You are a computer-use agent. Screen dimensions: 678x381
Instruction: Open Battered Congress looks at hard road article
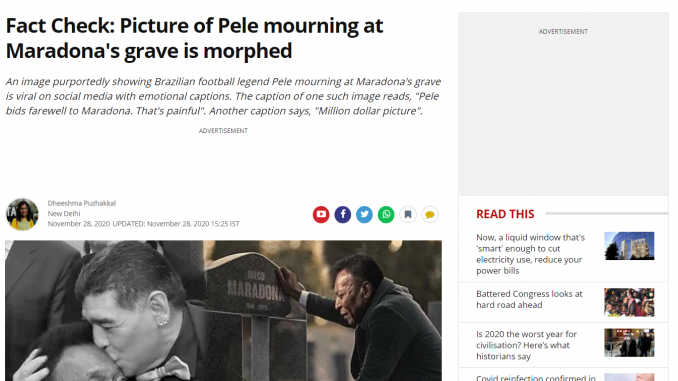(529, 299)
